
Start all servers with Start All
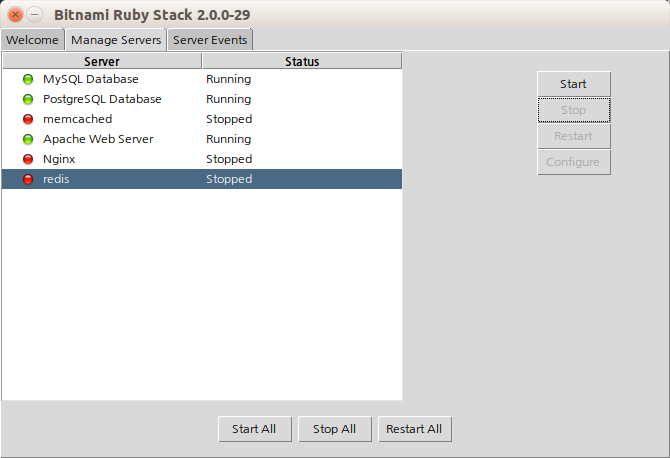255,429
